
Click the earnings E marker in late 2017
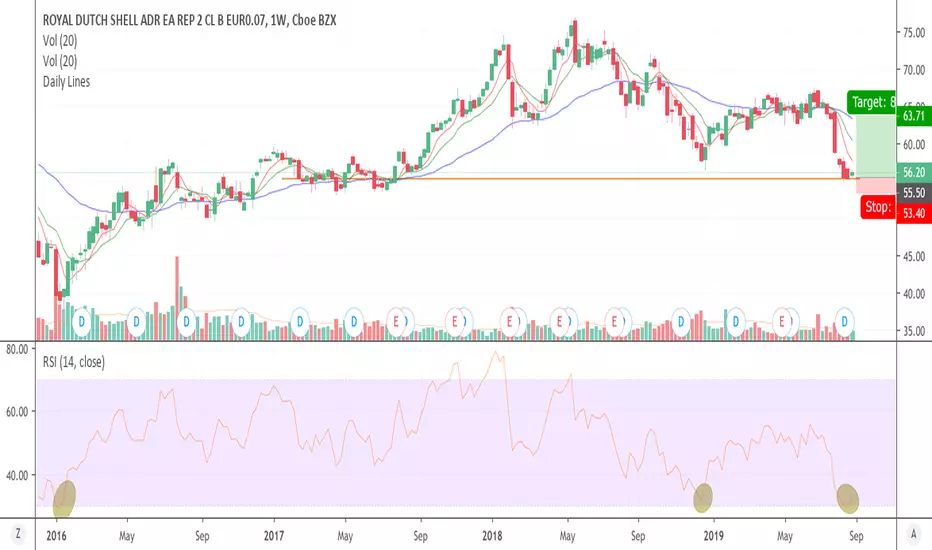click(x=454, y=322)
